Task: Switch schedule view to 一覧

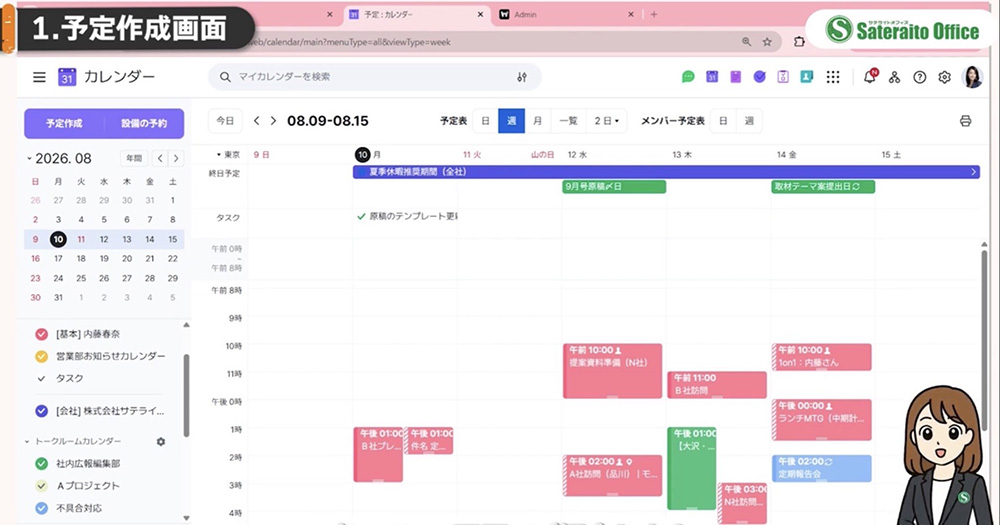Action: (568, 121)
